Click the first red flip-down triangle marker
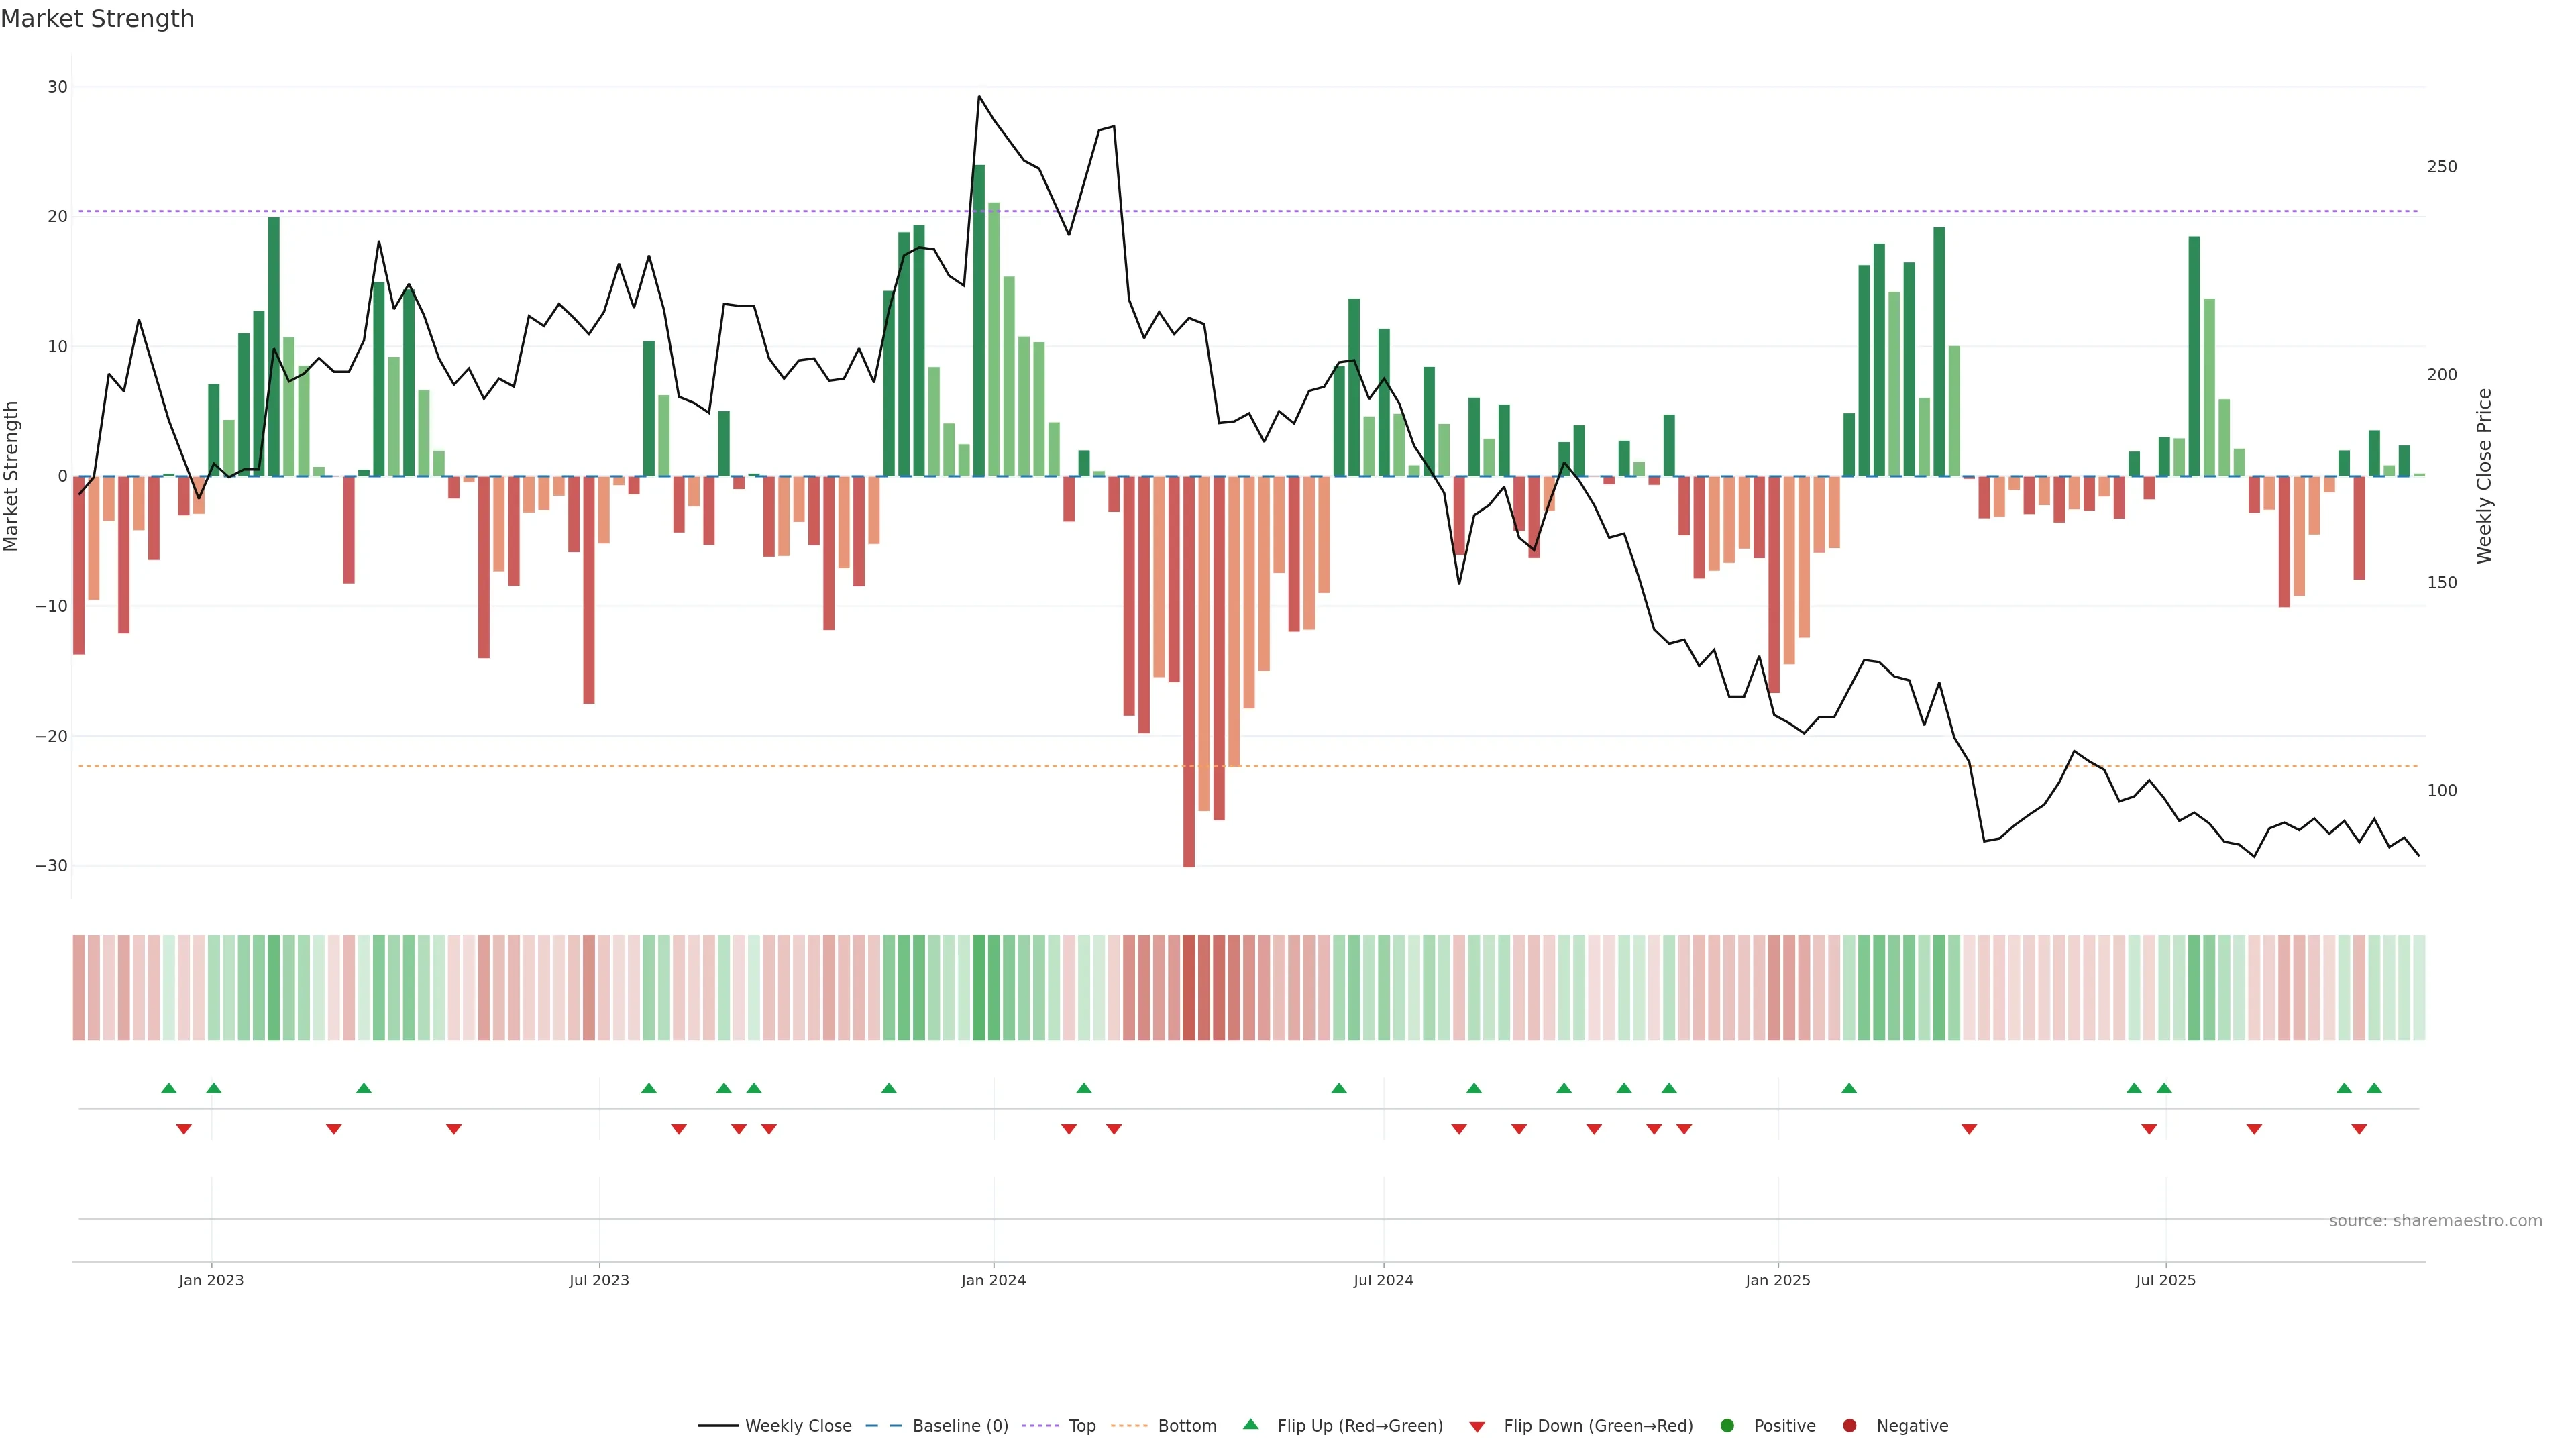 click(x=184, y=1129)
